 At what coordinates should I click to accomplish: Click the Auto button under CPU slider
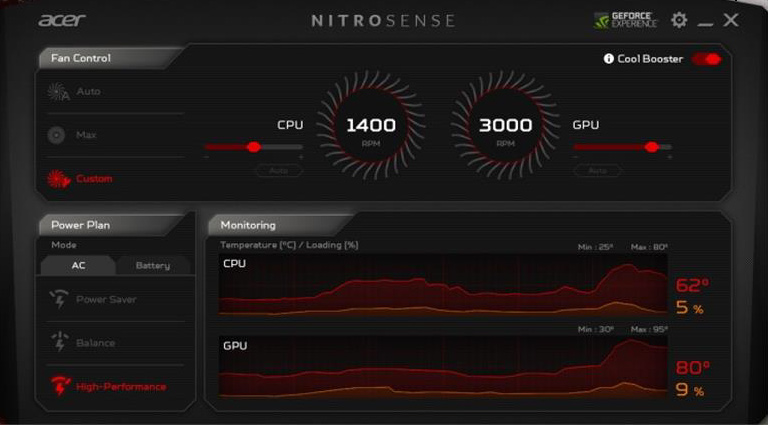click(279, 170)
